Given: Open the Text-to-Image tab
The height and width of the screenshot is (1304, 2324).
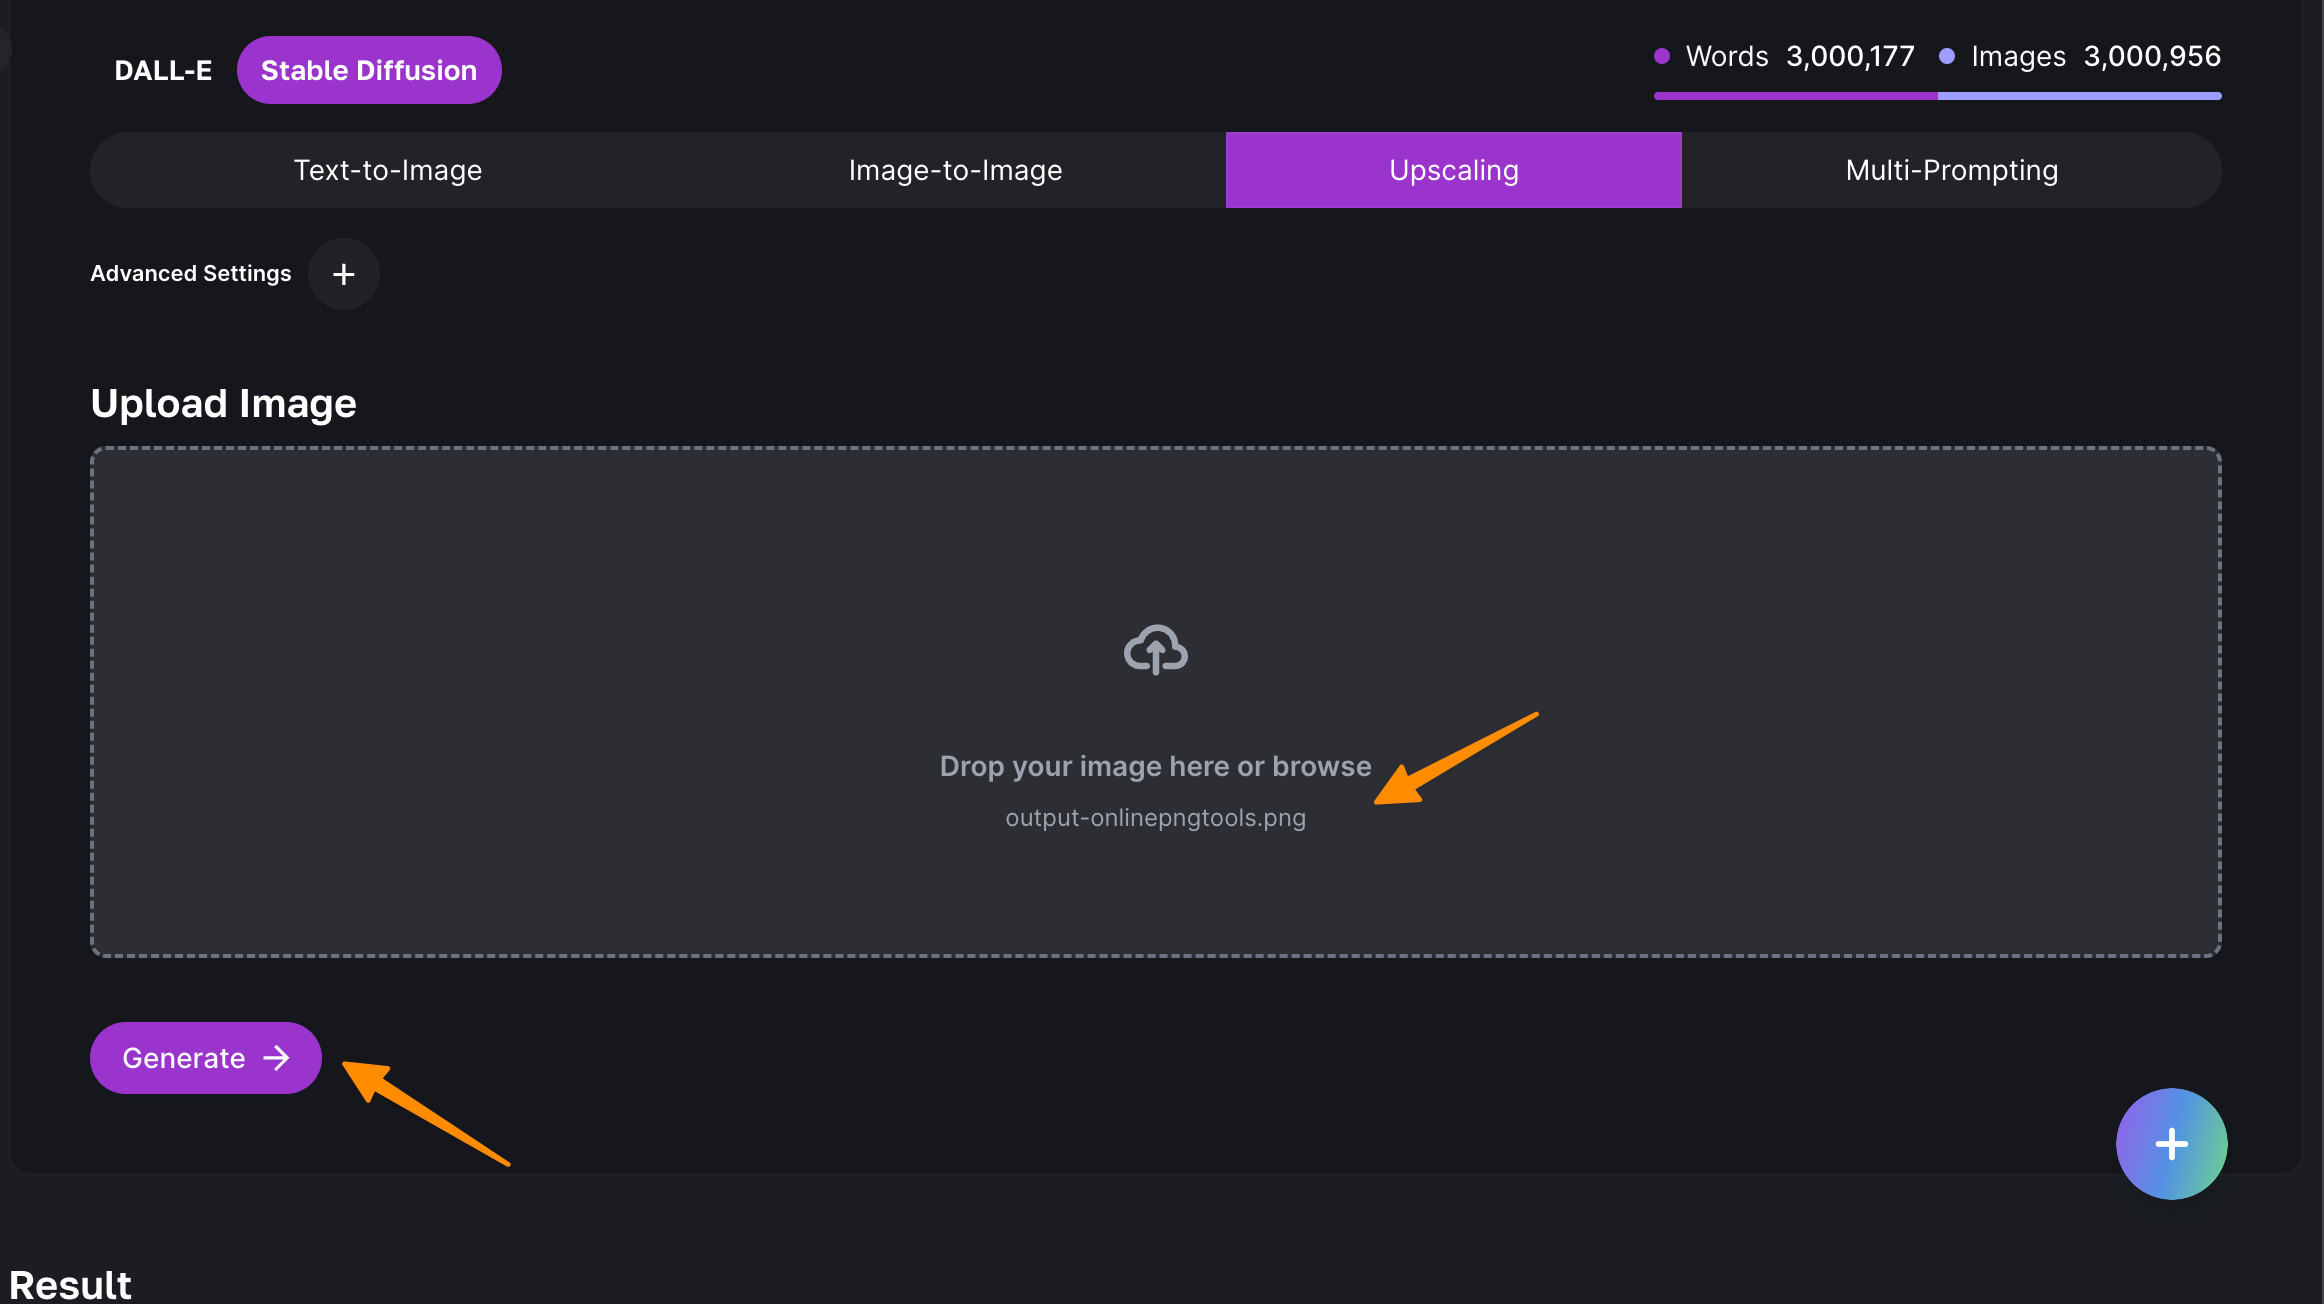Looking at the screenshot, I should (387, 170).
